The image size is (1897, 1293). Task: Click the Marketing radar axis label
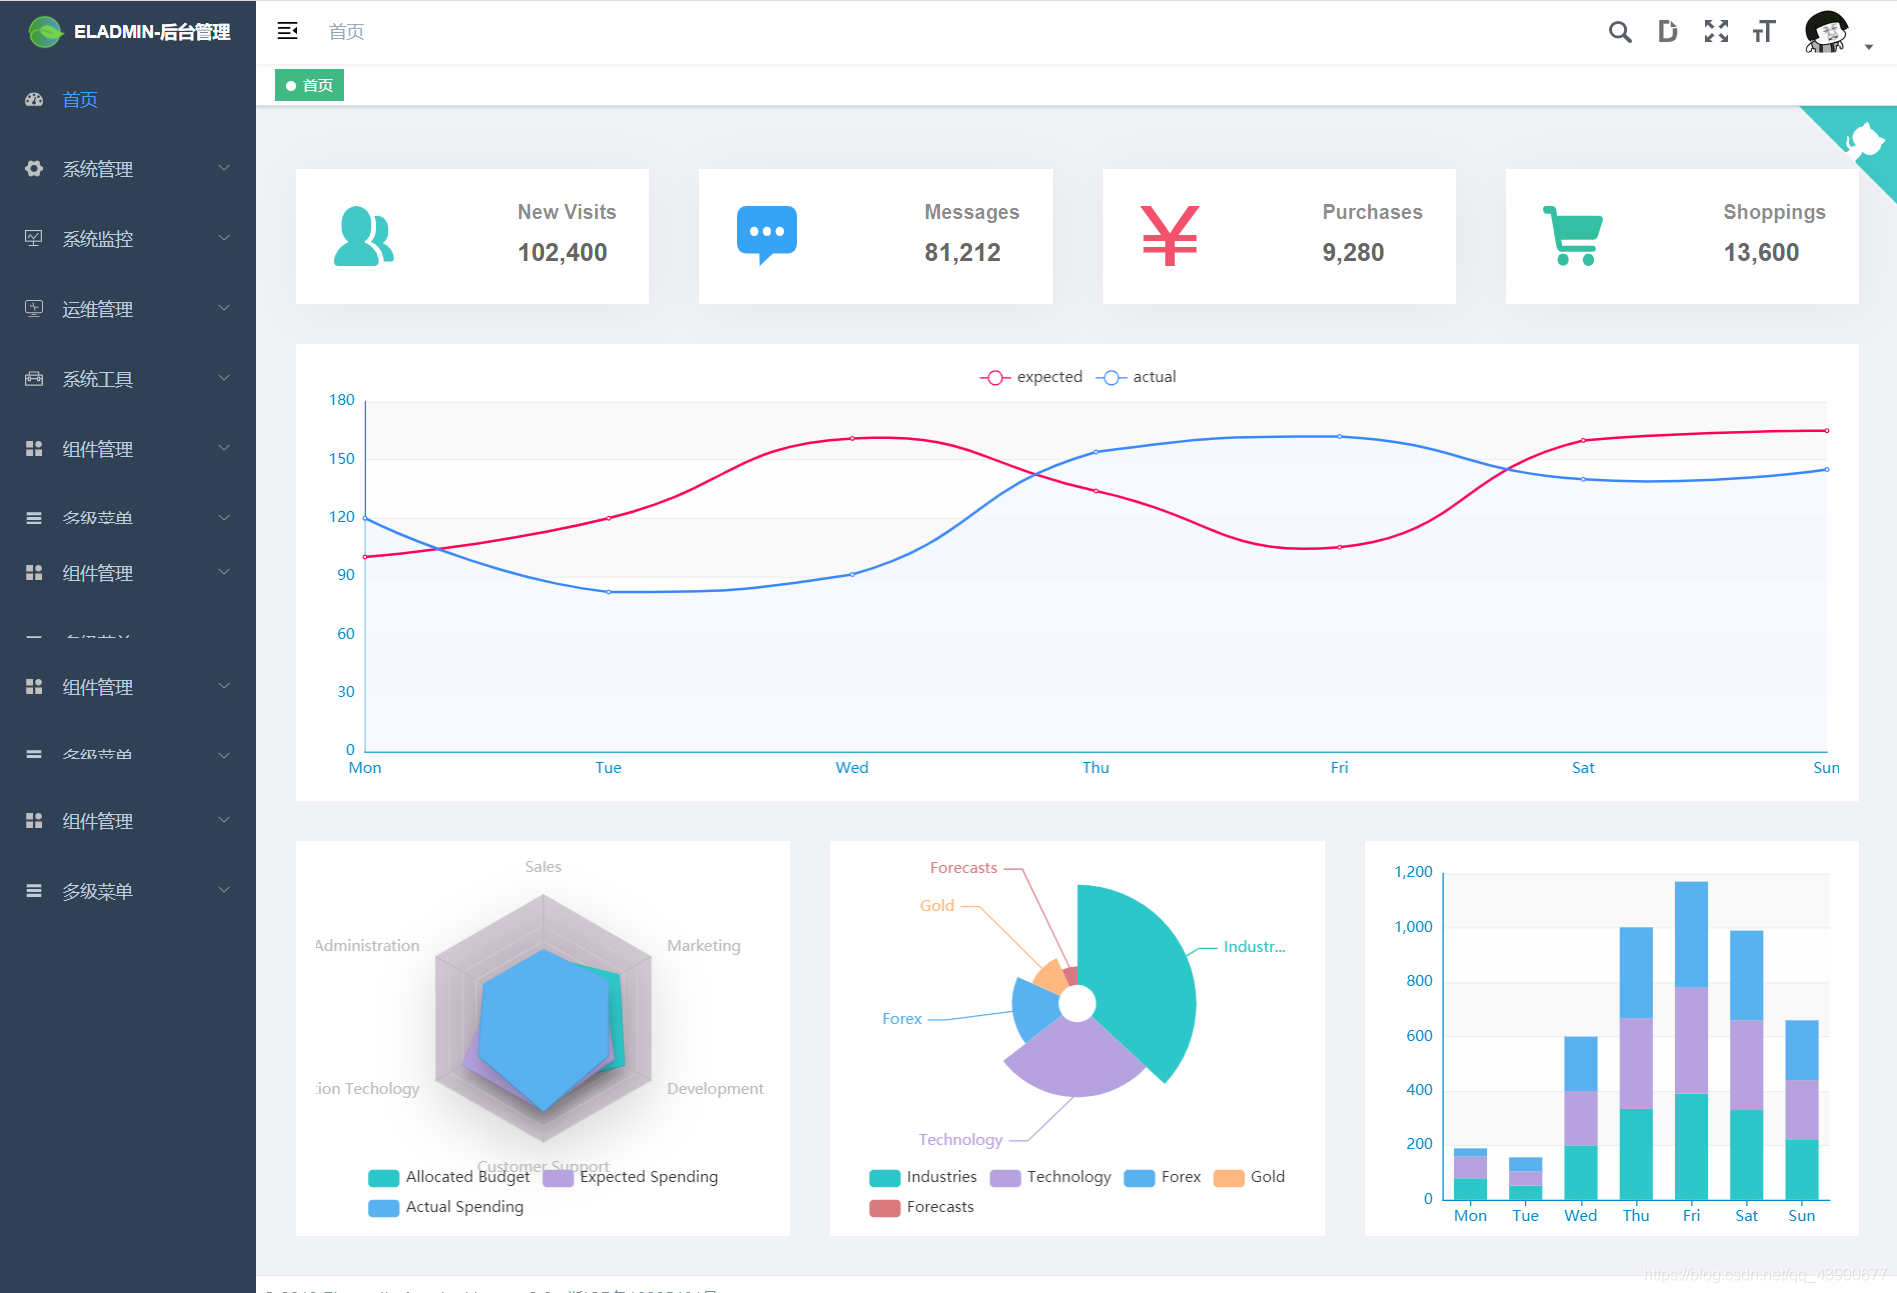point(704,945)
